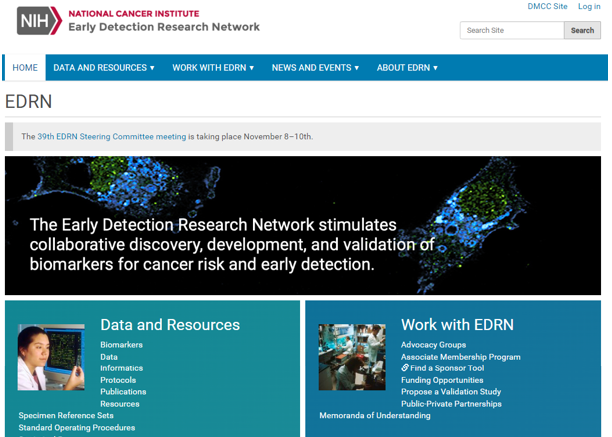Open the Data and Resources dropdown menu
Viewport: 612px width, 437px height.
104,68
